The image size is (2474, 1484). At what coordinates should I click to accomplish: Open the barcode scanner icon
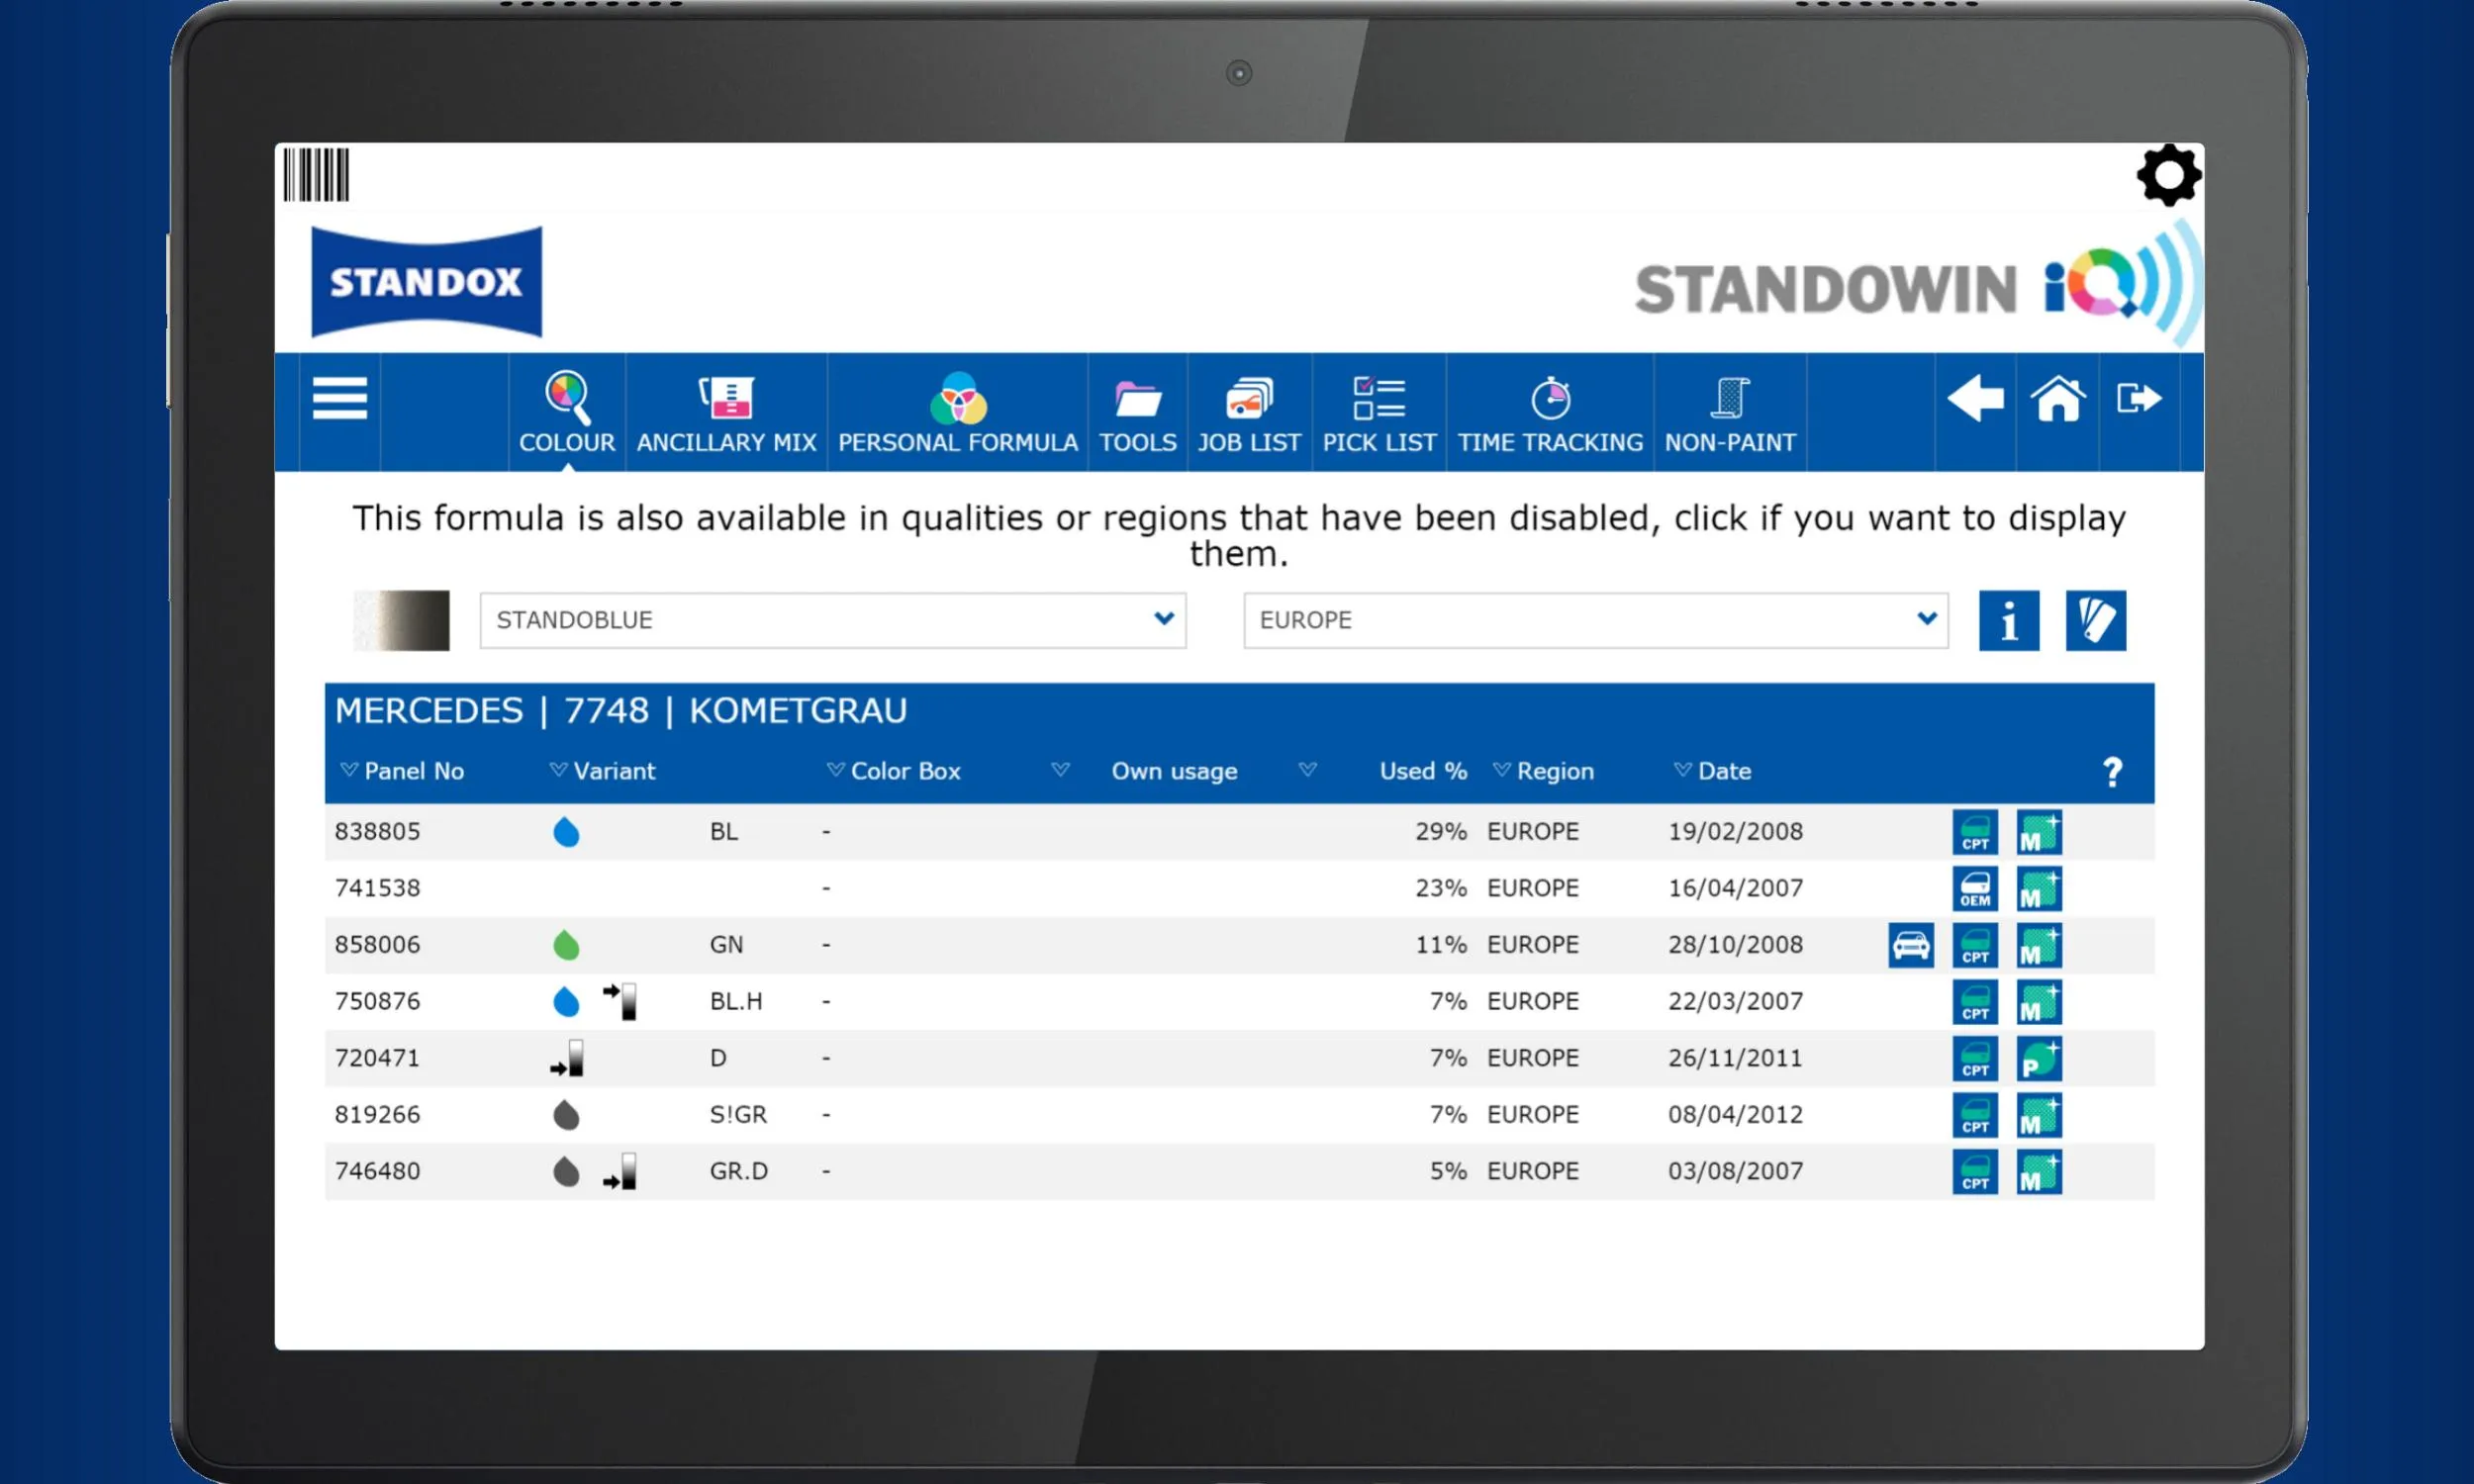pyautogui.click(x=316, y=175)
